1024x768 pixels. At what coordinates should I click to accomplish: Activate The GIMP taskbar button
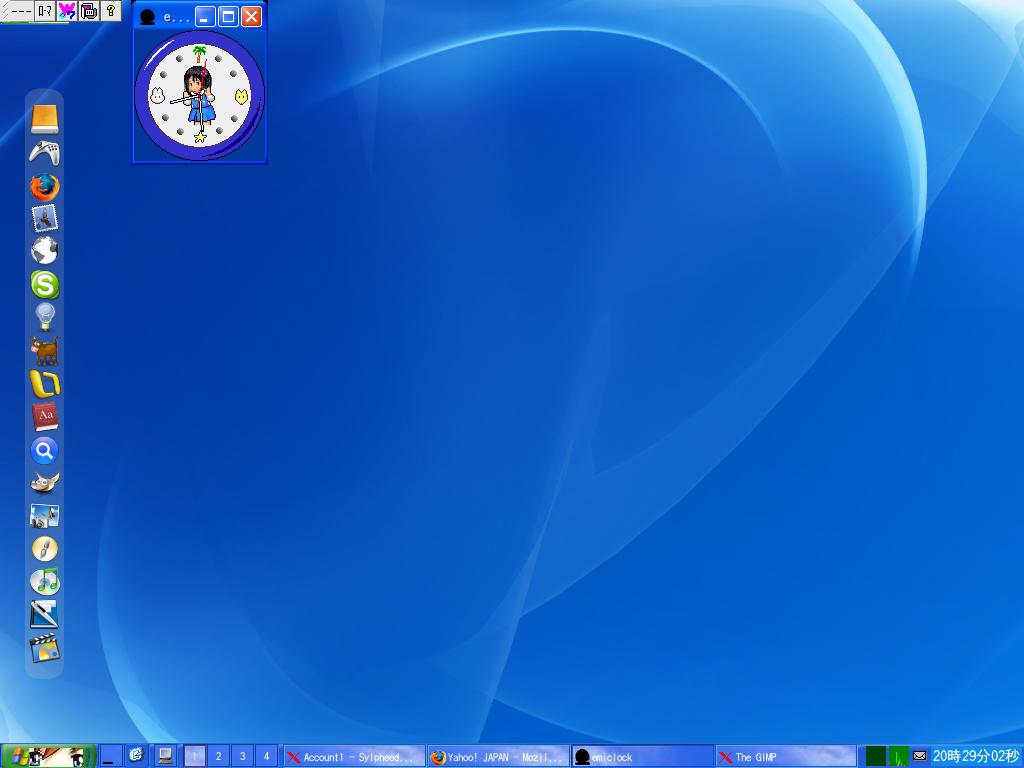pos(785,757)
